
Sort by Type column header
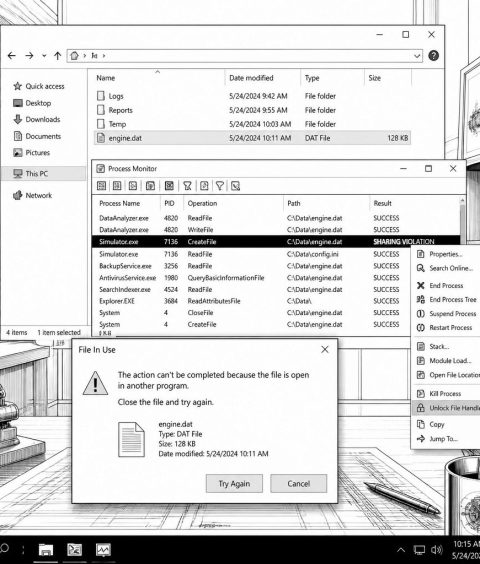pyautogui.click(x=312, y=78)
